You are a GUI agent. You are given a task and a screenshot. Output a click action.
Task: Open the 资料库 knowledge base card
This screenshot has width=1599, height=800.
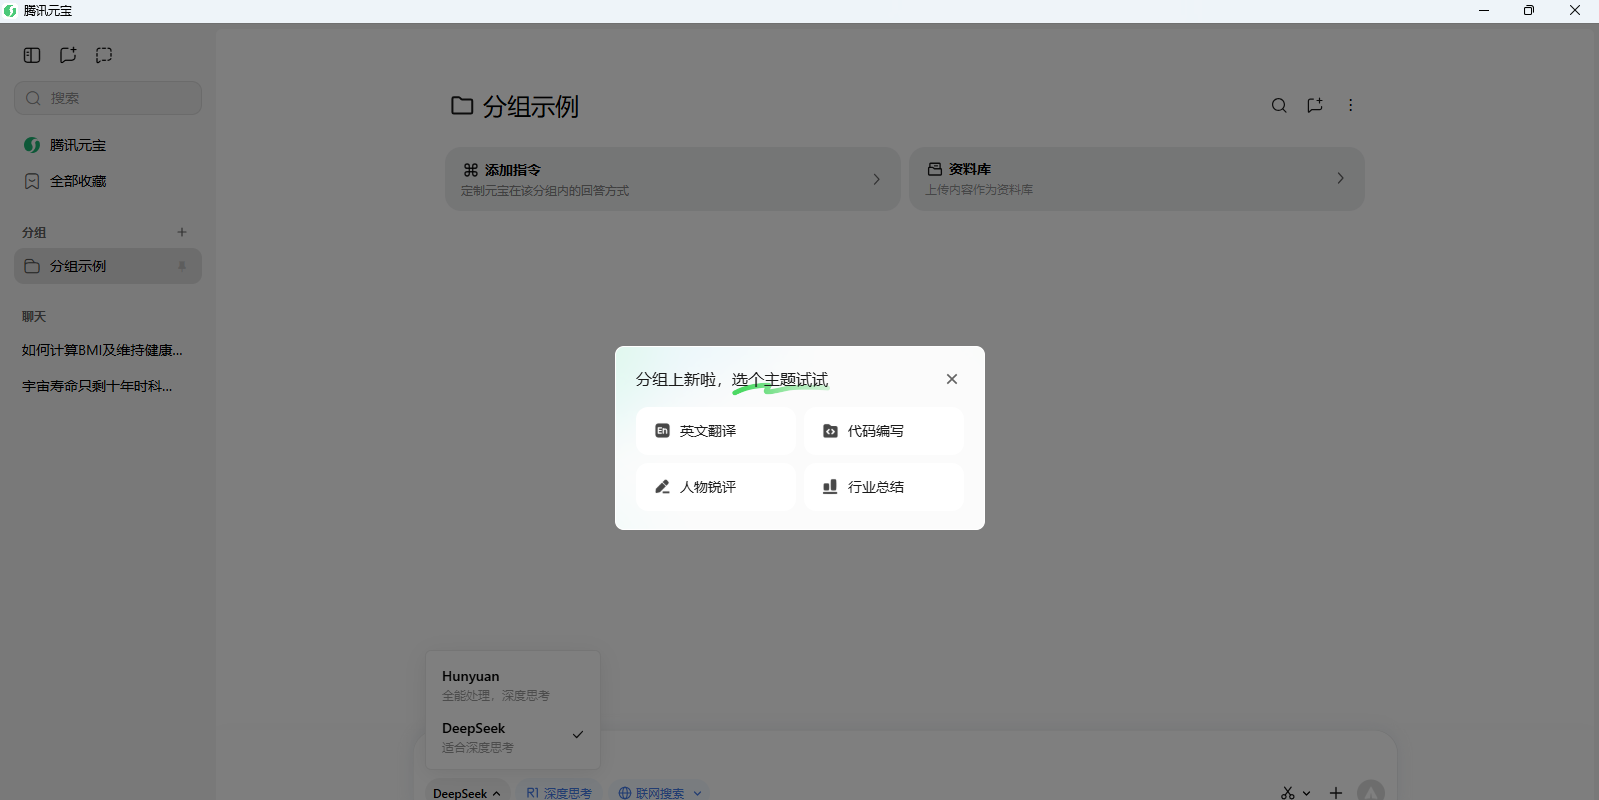pos(1136,179)
